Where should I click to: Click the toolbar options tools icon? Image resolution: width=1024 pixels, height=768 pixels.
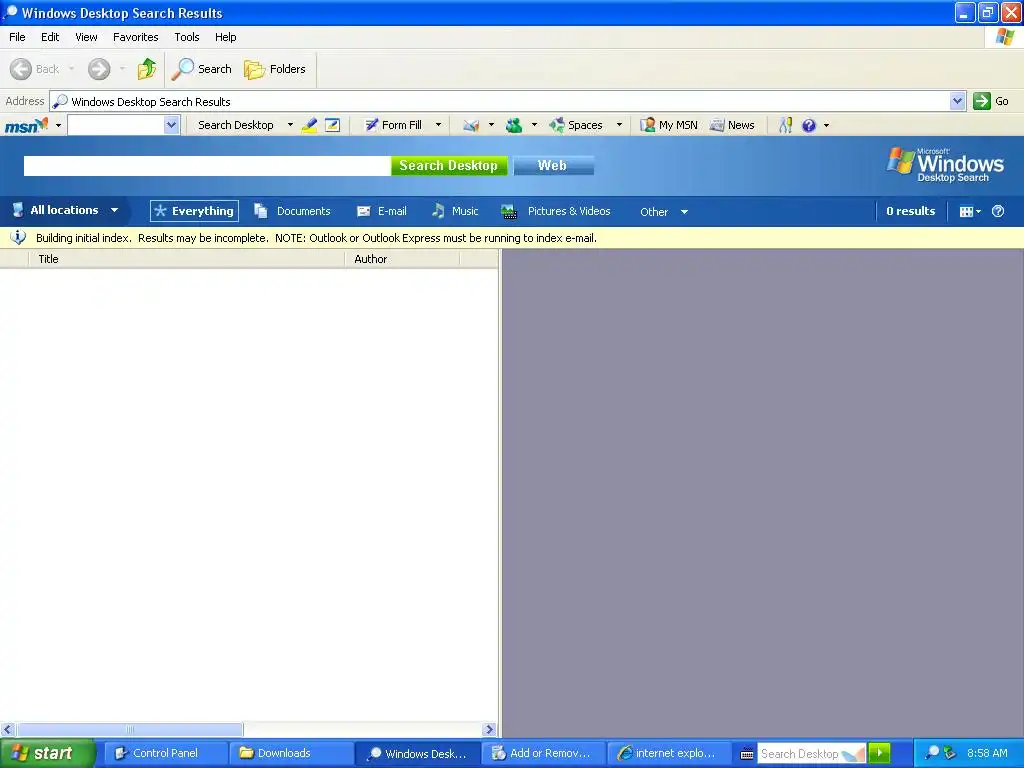coord(785,125)
